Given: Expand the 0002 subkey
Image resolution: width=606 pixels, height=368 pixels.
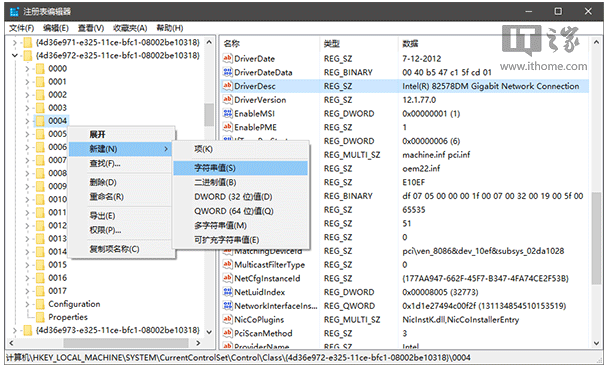Looking at the screenshot, I should pyautogui.click(x=27, y=95).
